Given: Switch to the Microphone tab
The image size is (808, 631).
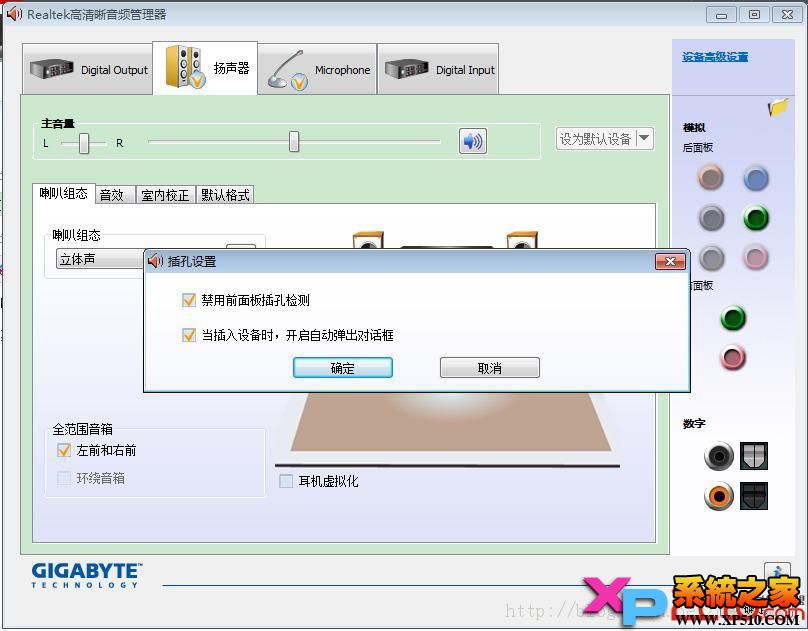Looking at the screenshot, I should click(317, 68).
